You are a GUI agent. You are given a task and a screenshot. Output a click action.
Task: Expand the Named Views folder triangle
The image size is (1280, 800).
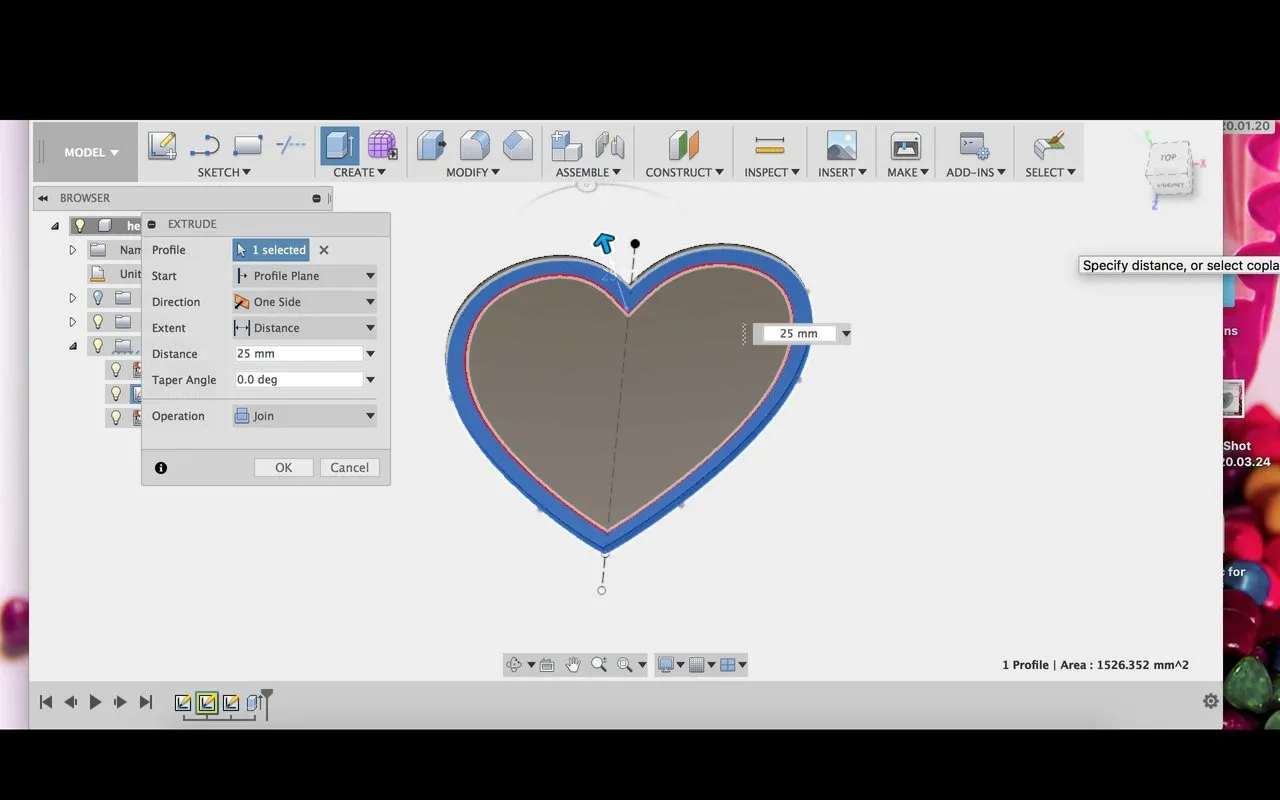72,250
